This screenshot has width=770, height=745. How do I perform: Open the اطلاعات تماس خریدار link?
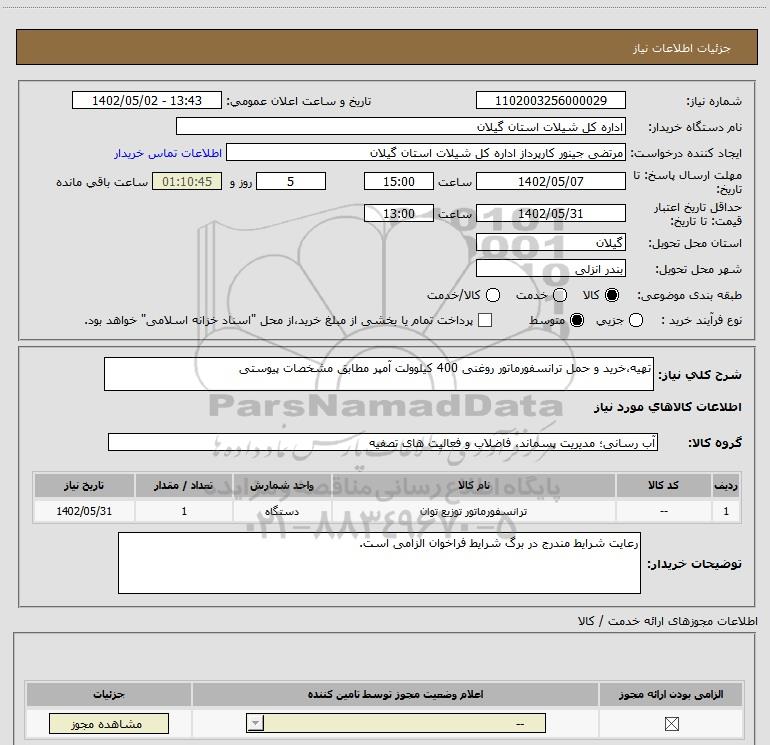(x=168, y=153)
